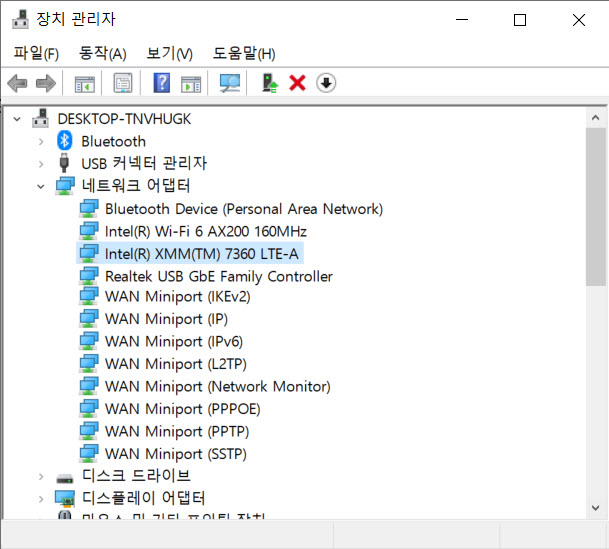The image size is (609, 549).
Task: Click the 디스크 드라이브 drive icon
Action: click(x=64, y=478)
